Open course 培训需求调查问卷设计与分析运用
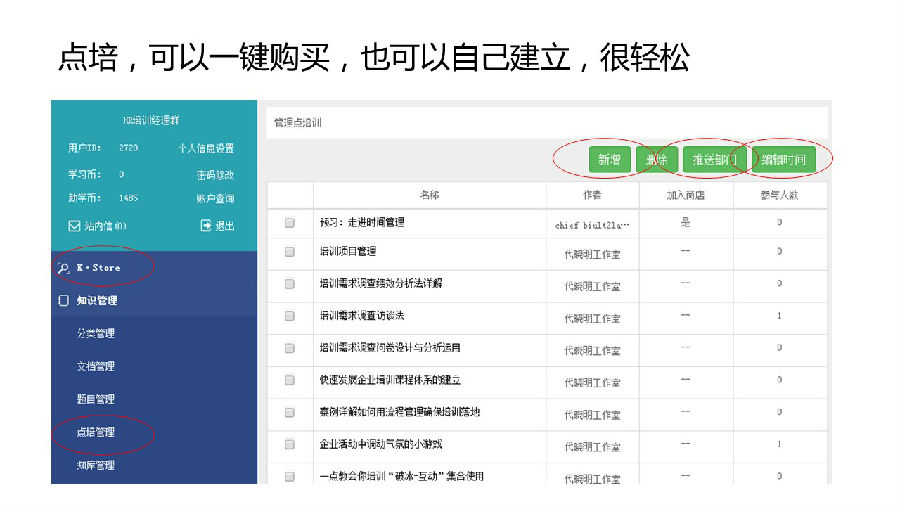Screen dimensions: 900x506 tap(390, 348)
